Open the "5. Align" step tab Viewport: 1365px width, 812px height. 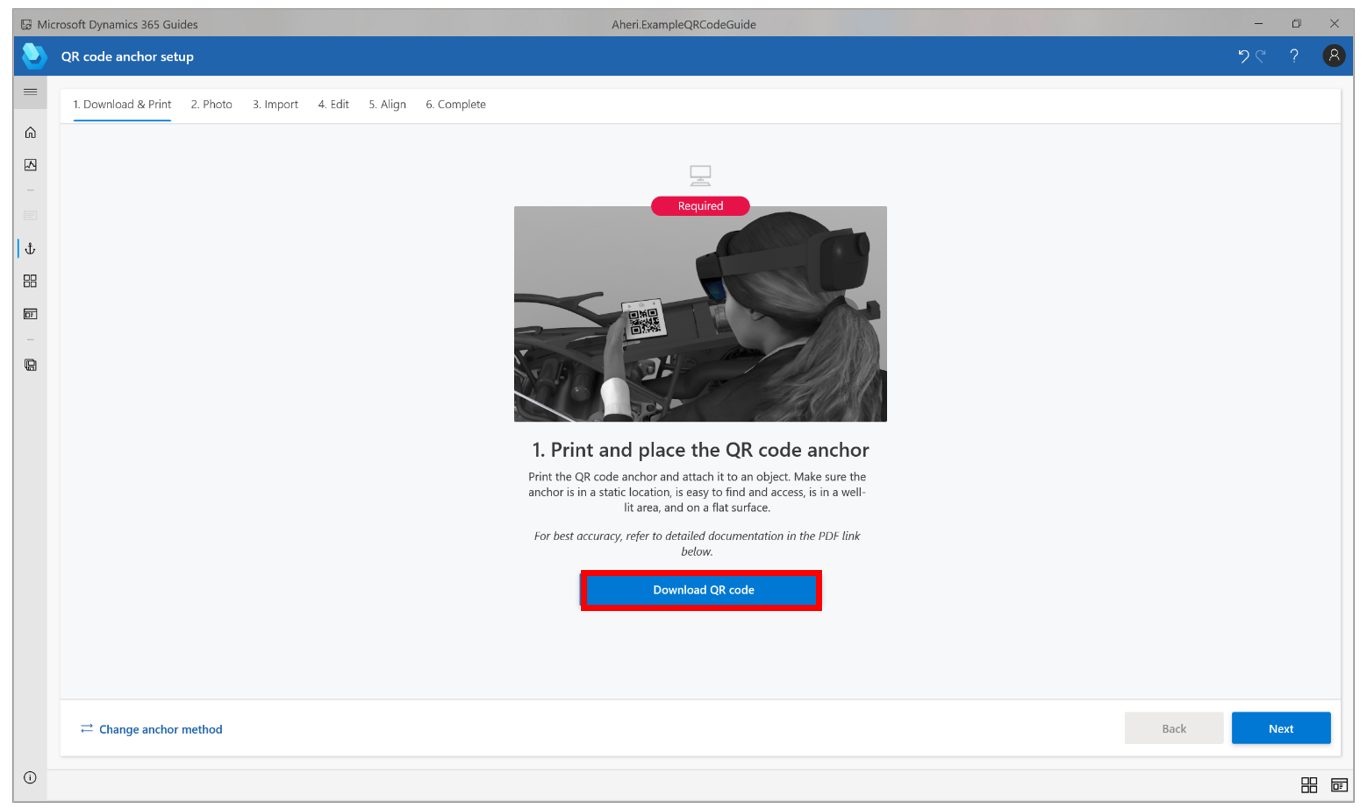(x=387, y=104)
